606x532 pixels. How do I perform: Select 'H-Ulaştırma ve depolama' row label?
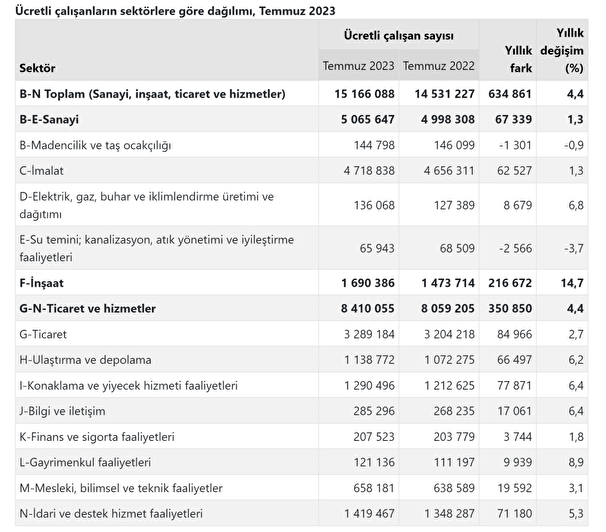click(x=85, y=360)
